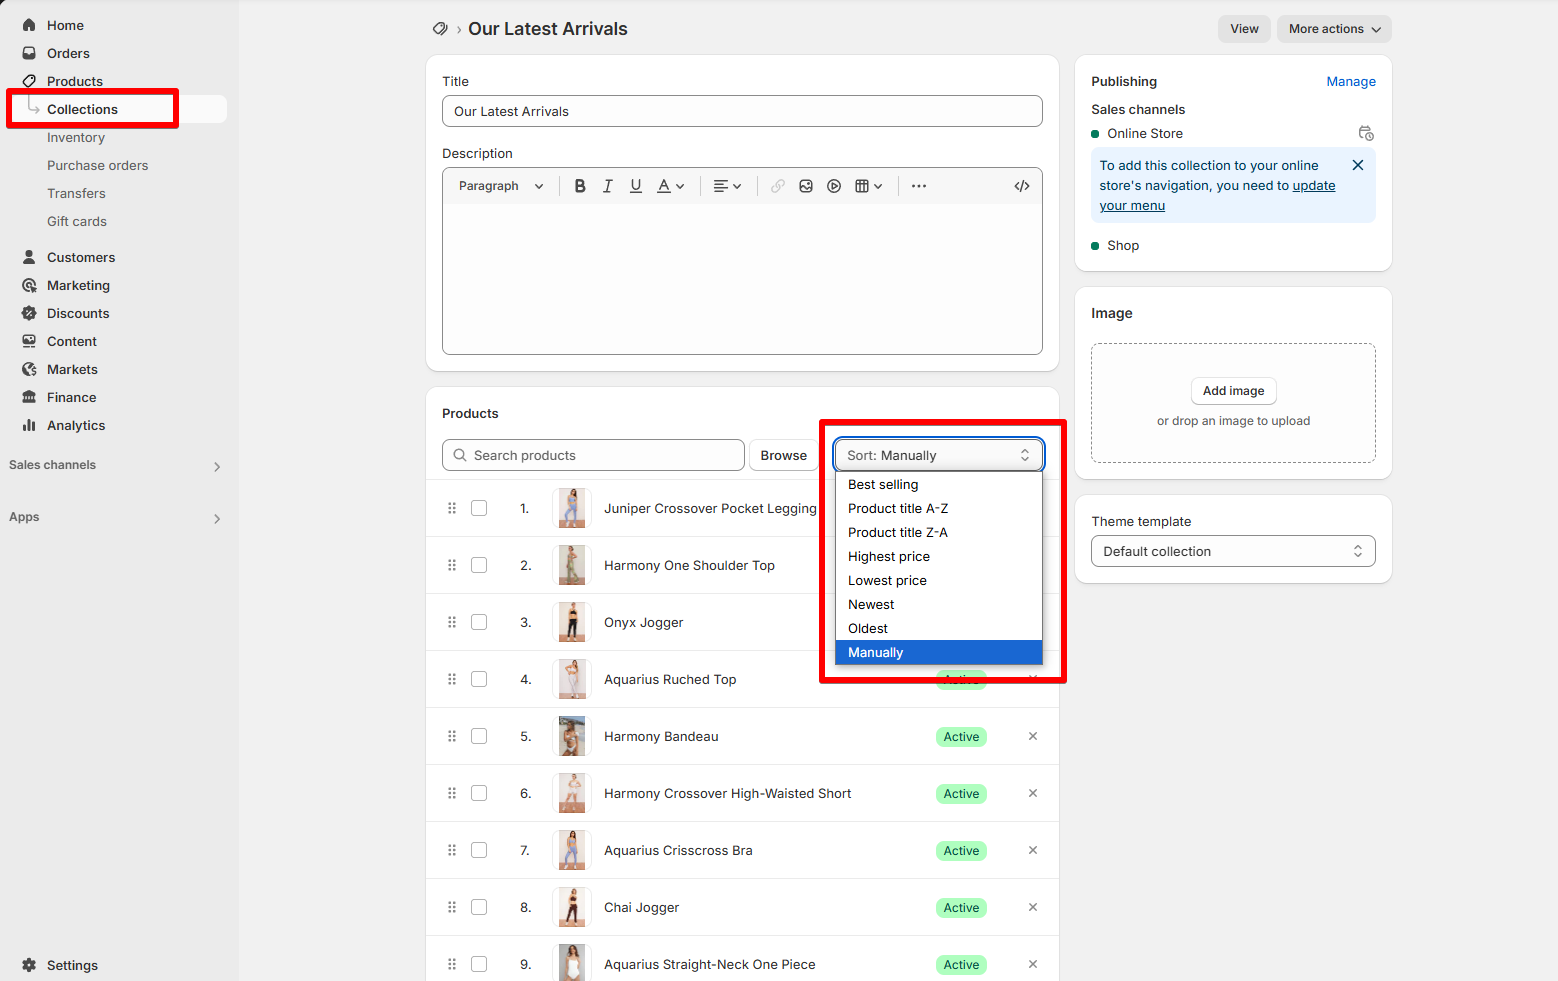Click the Online Store schedule calendar icon

tap(1366, 133)
